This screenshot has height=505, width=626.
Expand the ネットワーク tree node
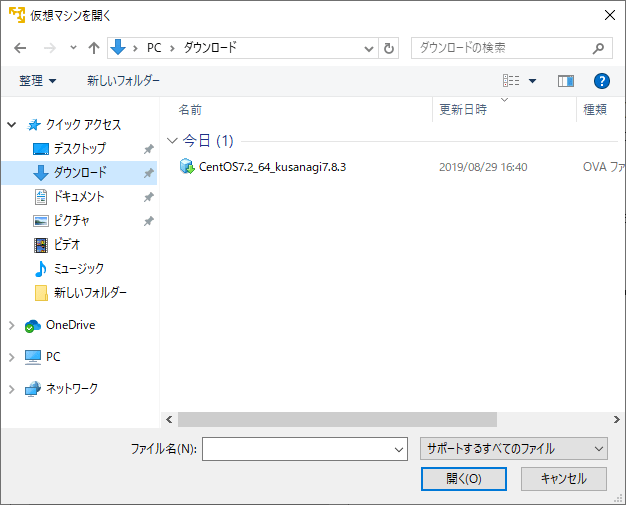12,389
